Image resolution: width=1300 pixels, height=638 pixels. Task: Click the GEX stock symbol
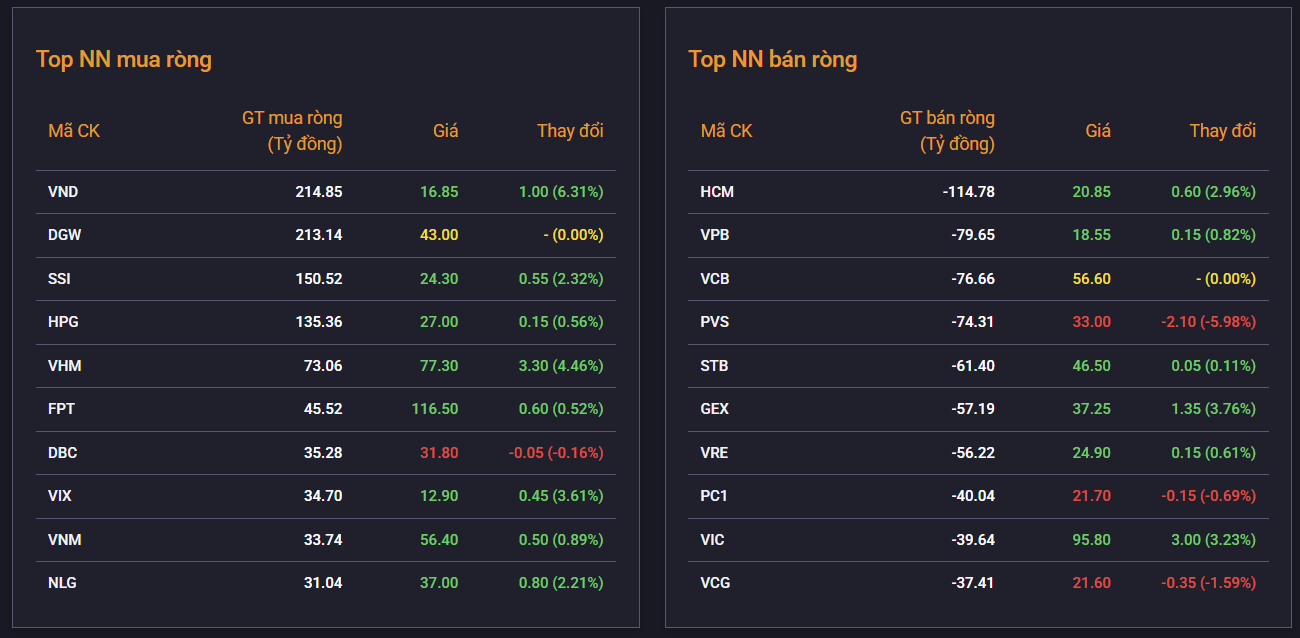715,409
